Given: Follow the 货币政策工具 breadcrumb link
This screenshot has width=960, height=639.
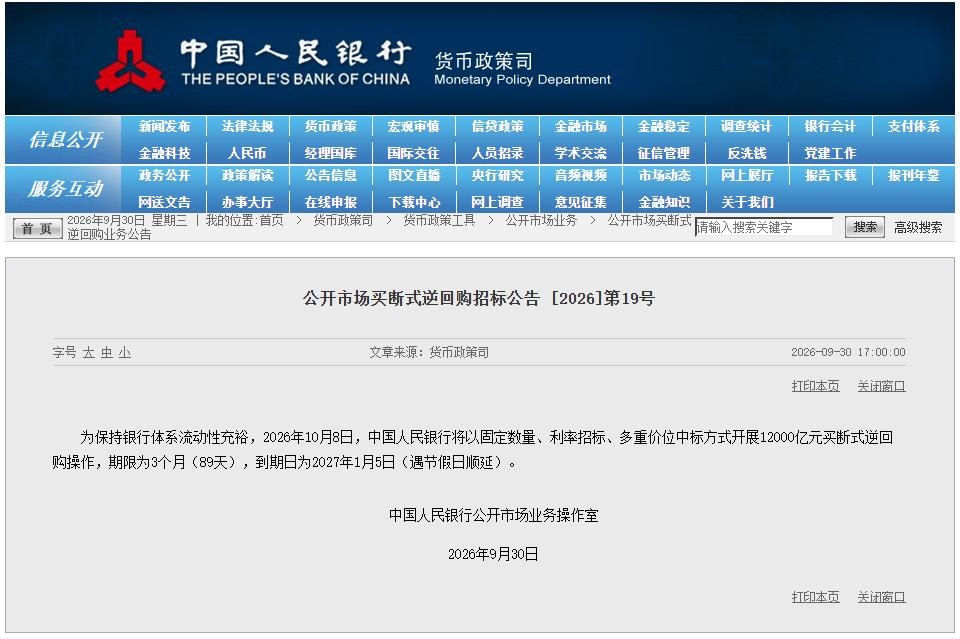Looking at the screenshot, I should pyautogui.click(x=439, y=220).
